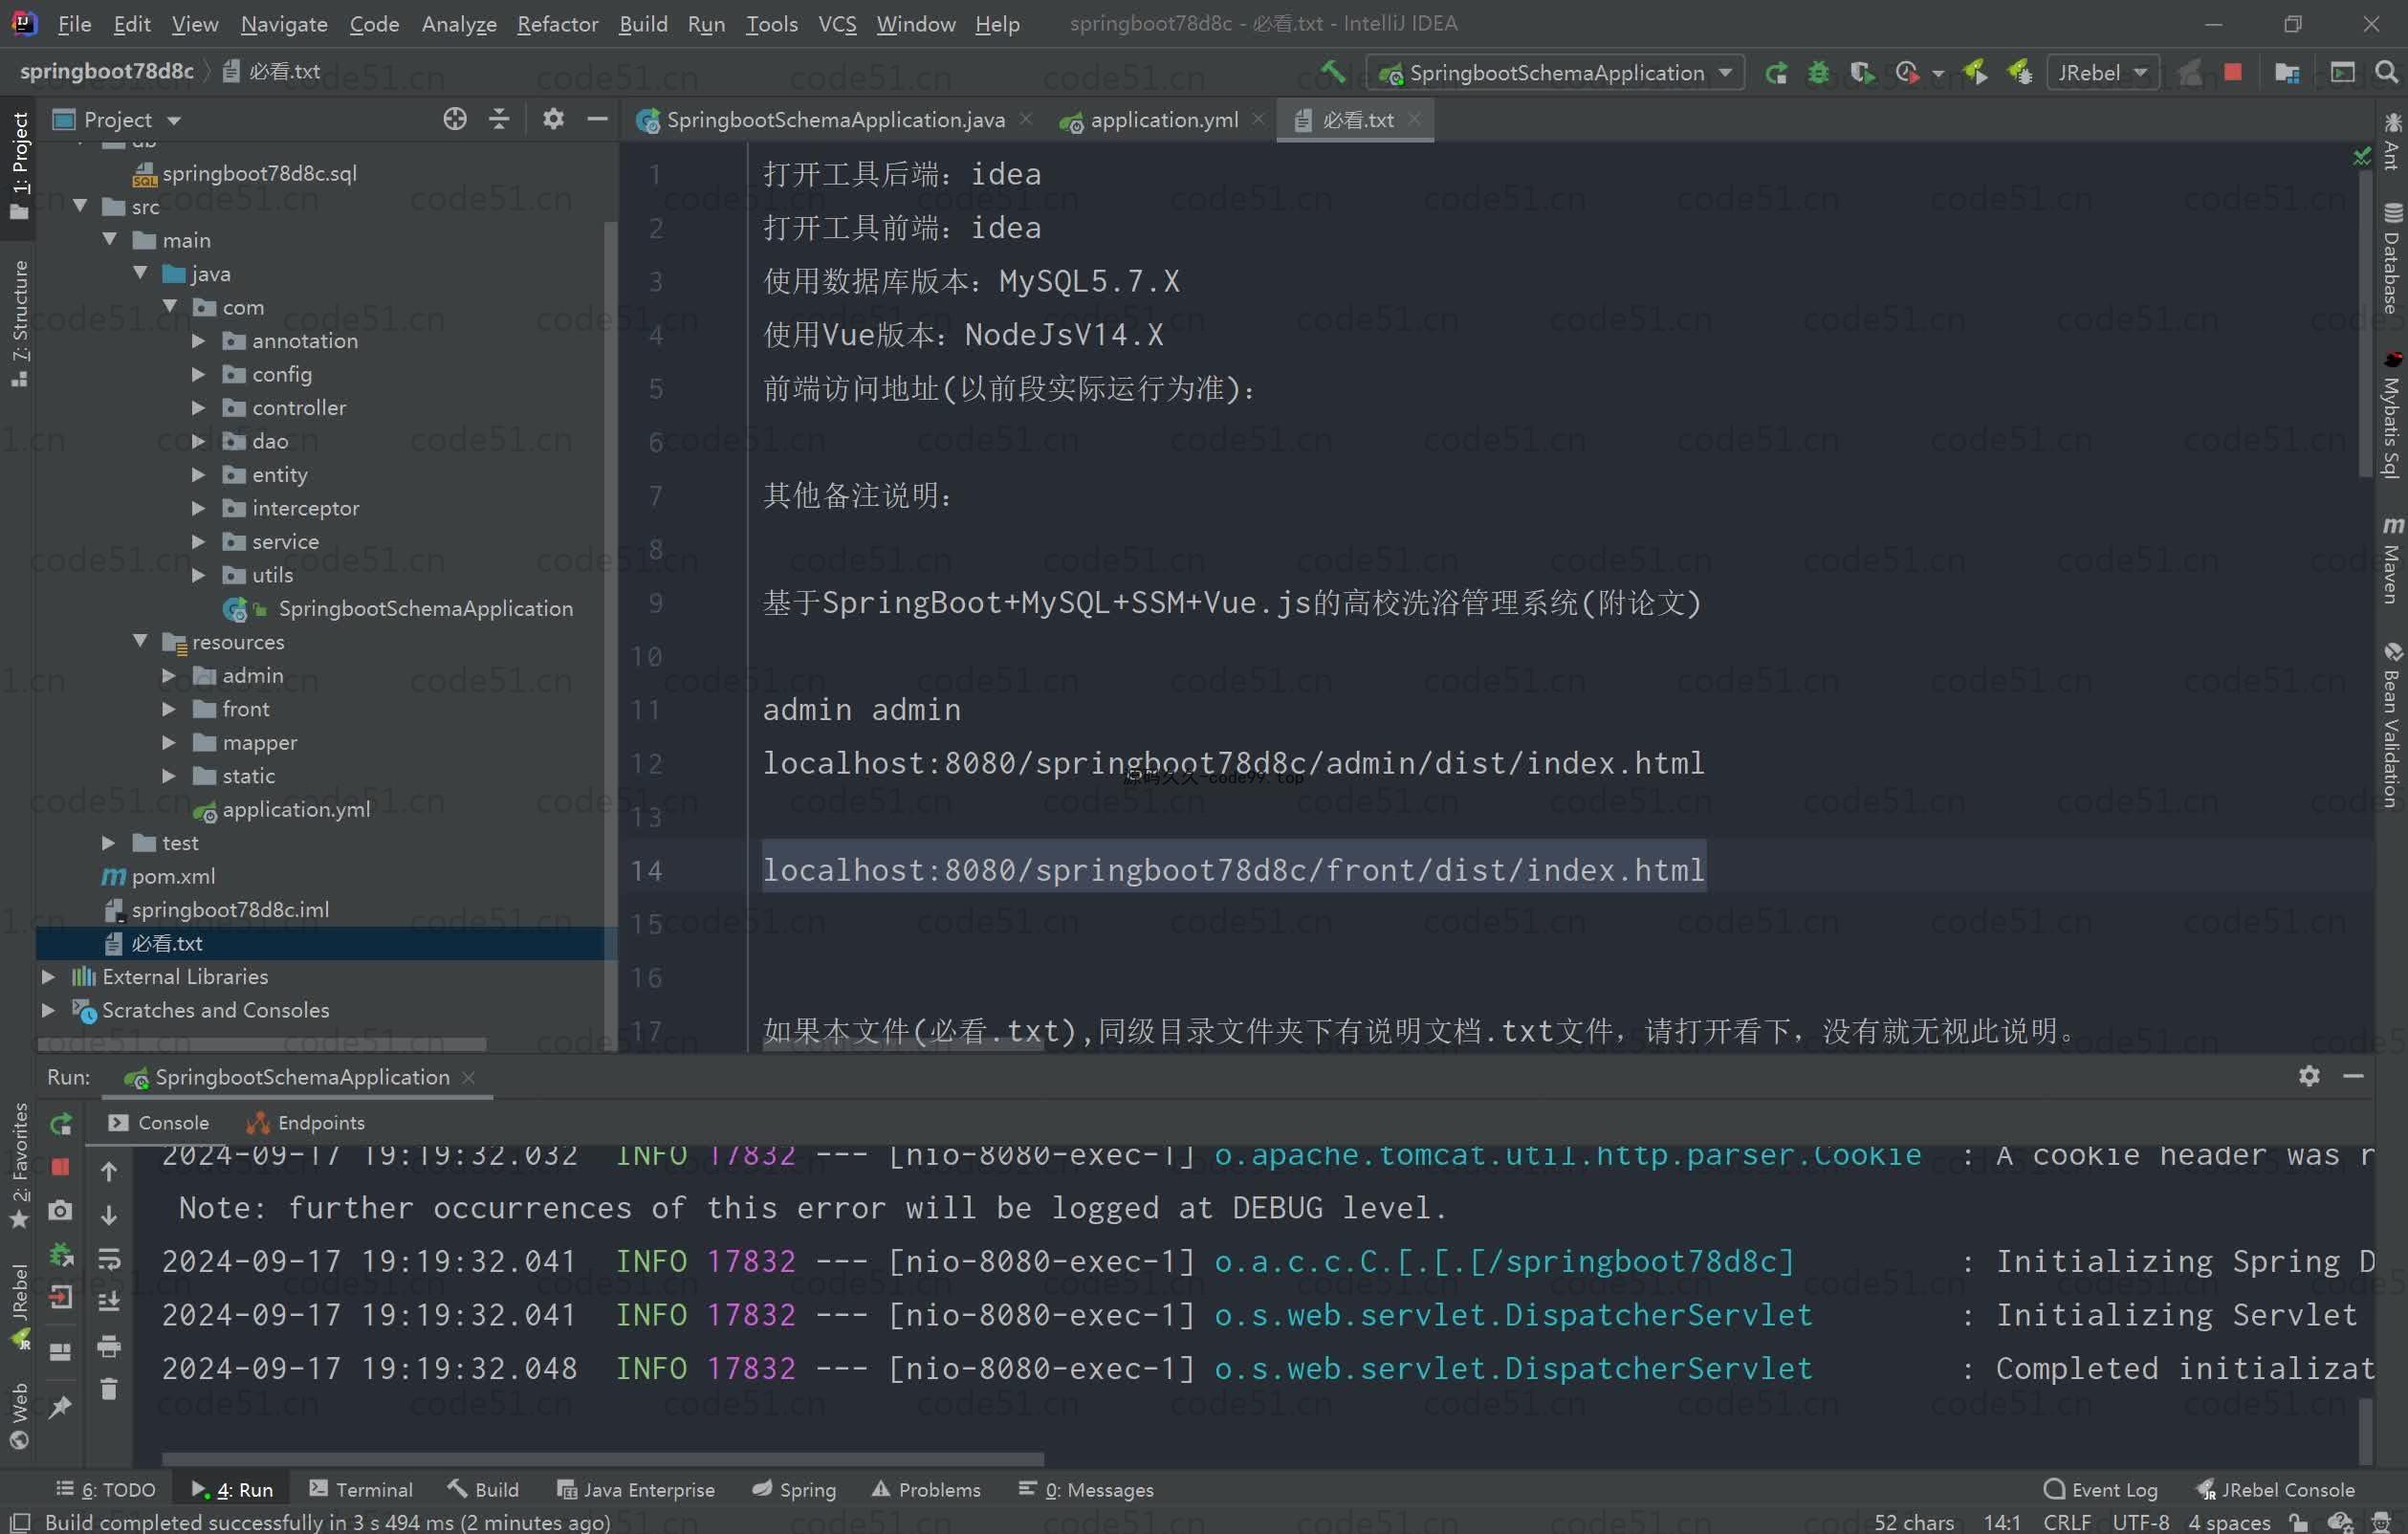
Task: Open the VCS menu
Action: click(x=837, y=23)
